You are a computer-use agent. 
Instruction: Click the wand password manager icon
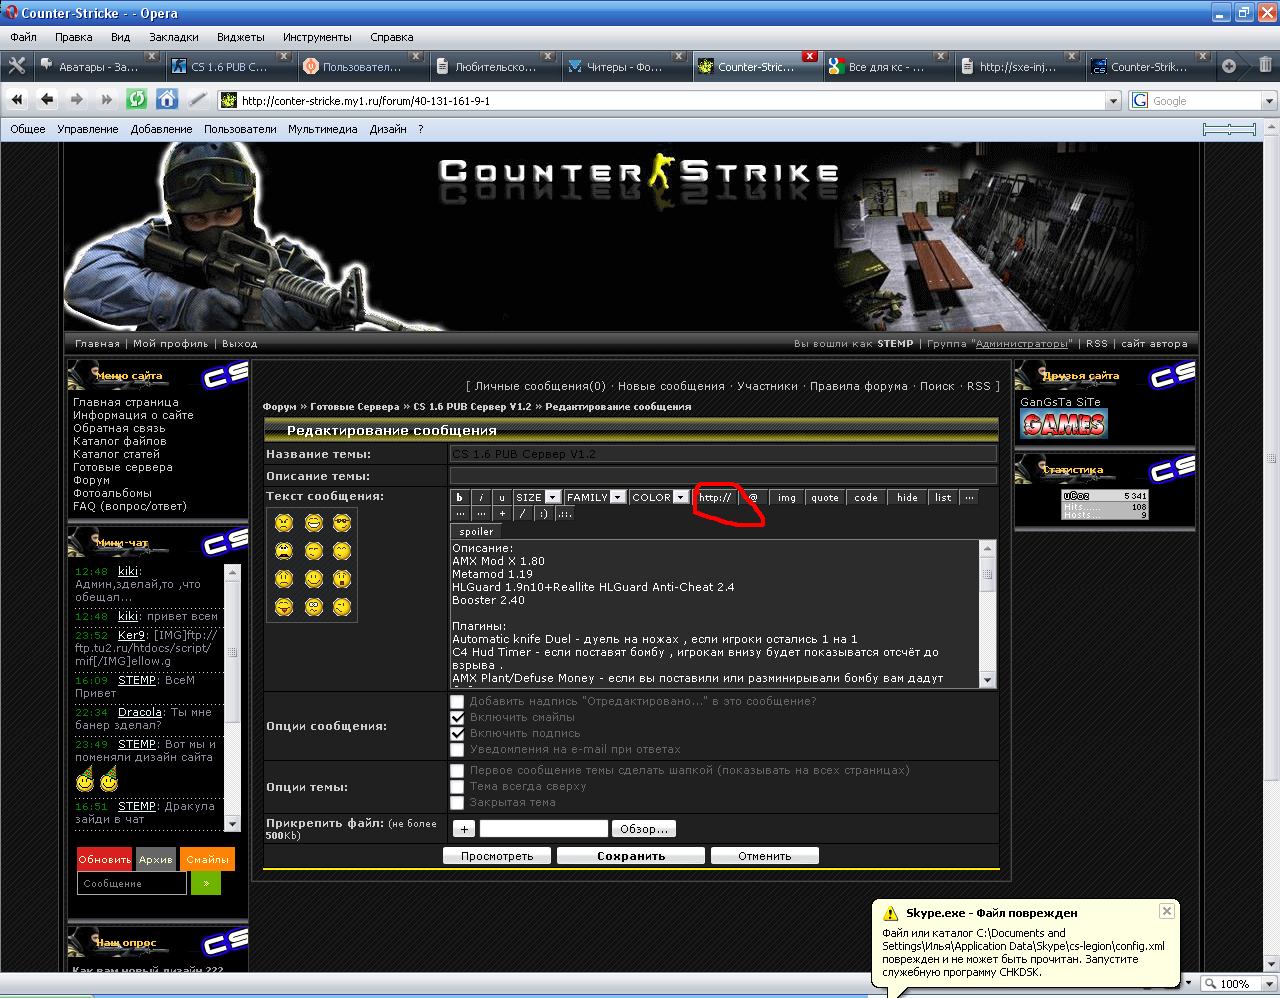(197, 100)
